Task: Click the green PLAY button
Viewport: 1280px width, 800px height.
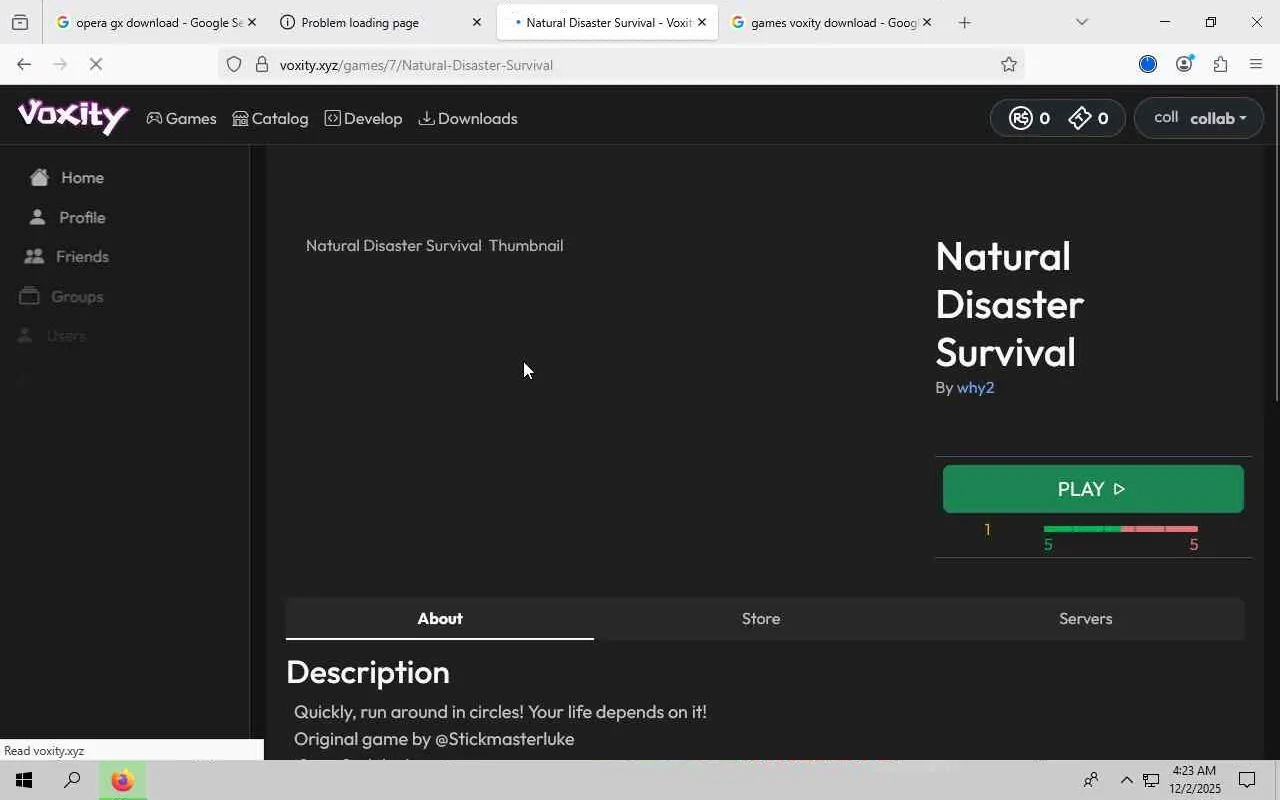Action: pyautogui.click(x=1093, y=489)
